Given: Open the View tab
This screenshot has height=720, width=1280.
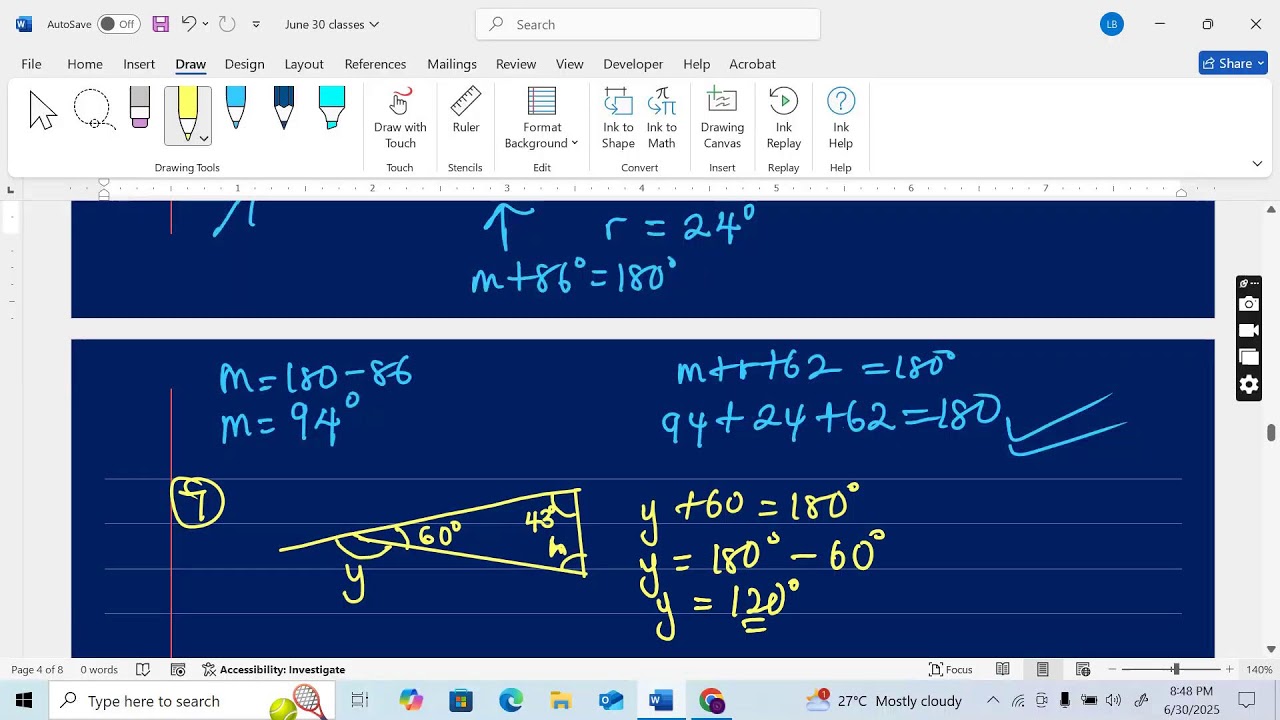Looking at the screenshot, I should (570, 64).
